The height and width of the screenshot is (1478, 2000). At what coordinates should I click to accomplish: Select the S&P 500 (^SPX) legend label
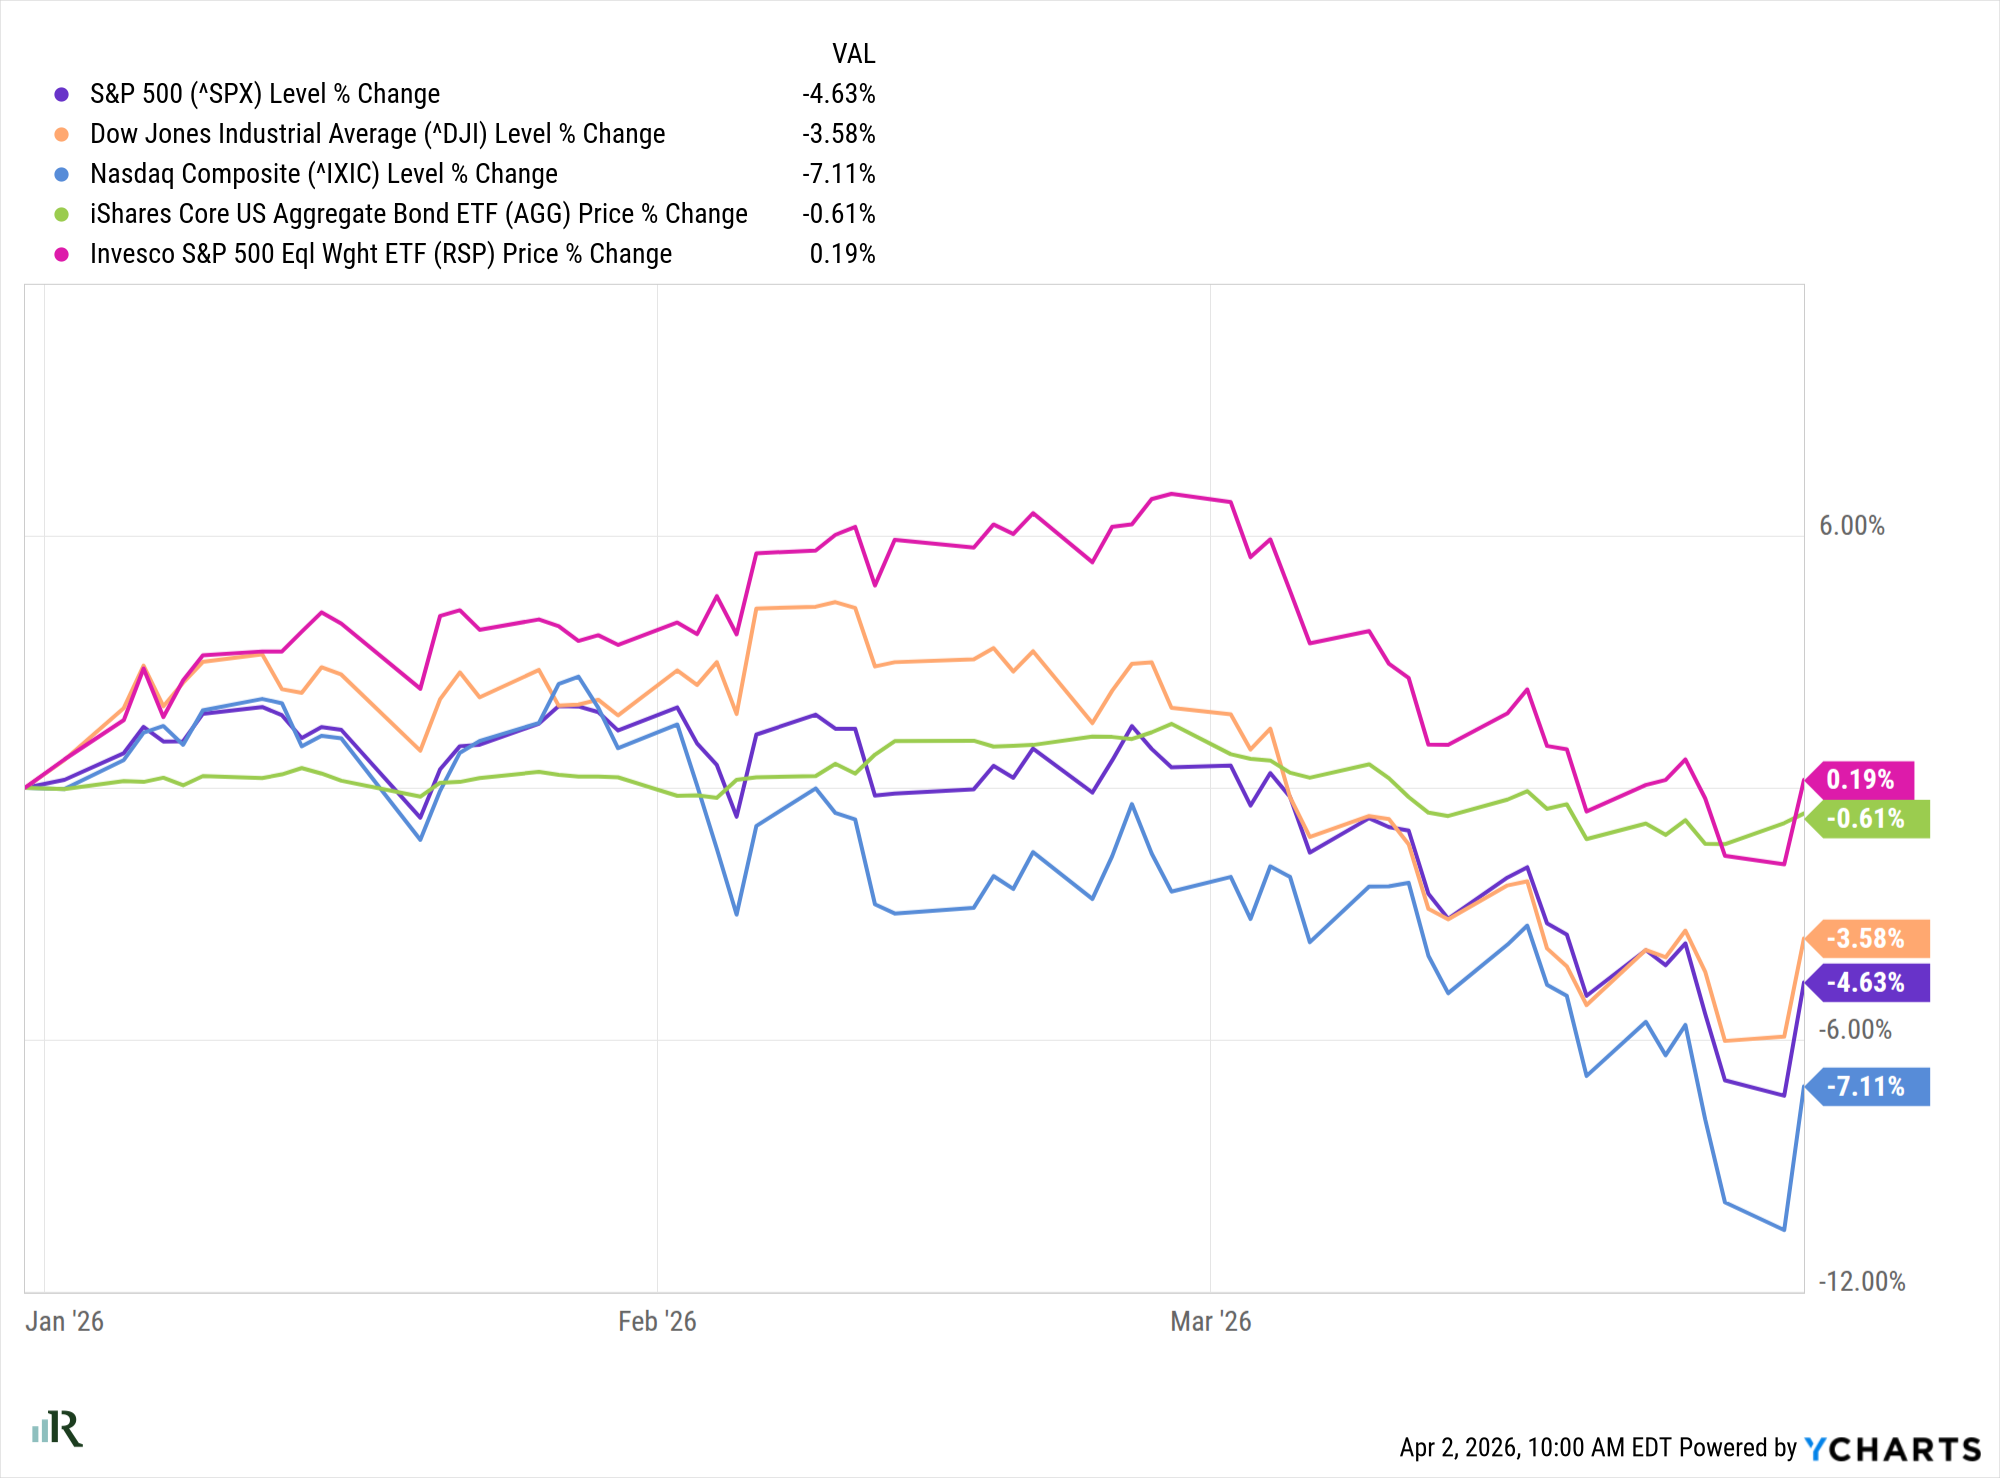click(x=265, y=94)
